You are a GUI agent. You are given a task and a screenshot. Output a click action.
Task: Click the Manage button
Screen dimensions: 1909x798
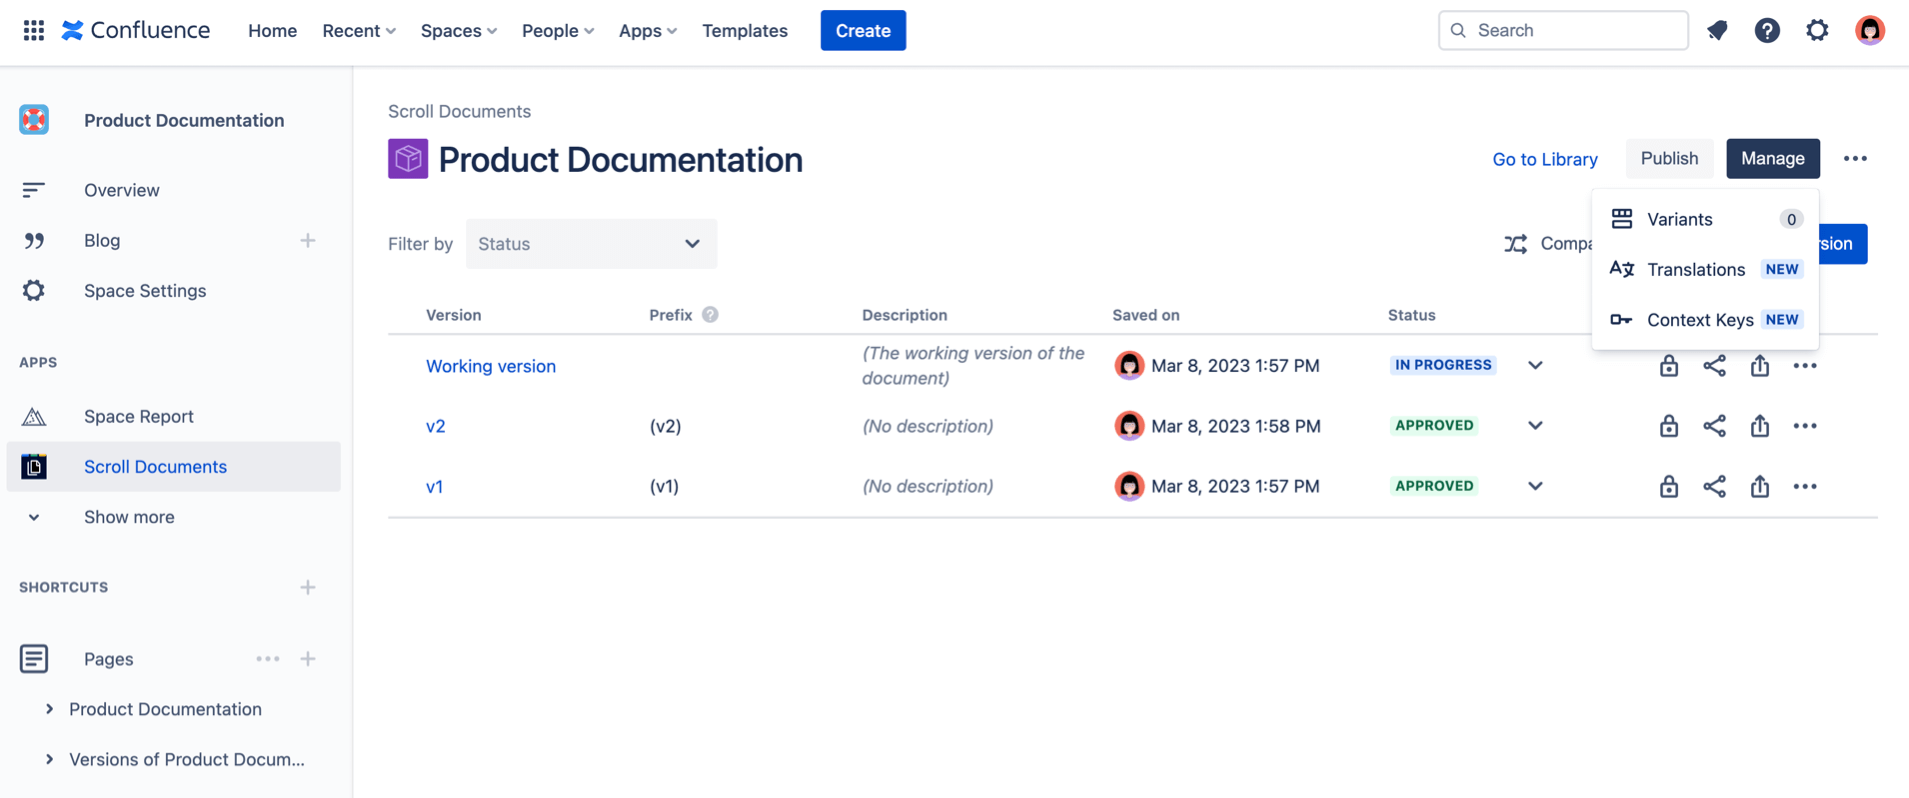[1772, 158]
